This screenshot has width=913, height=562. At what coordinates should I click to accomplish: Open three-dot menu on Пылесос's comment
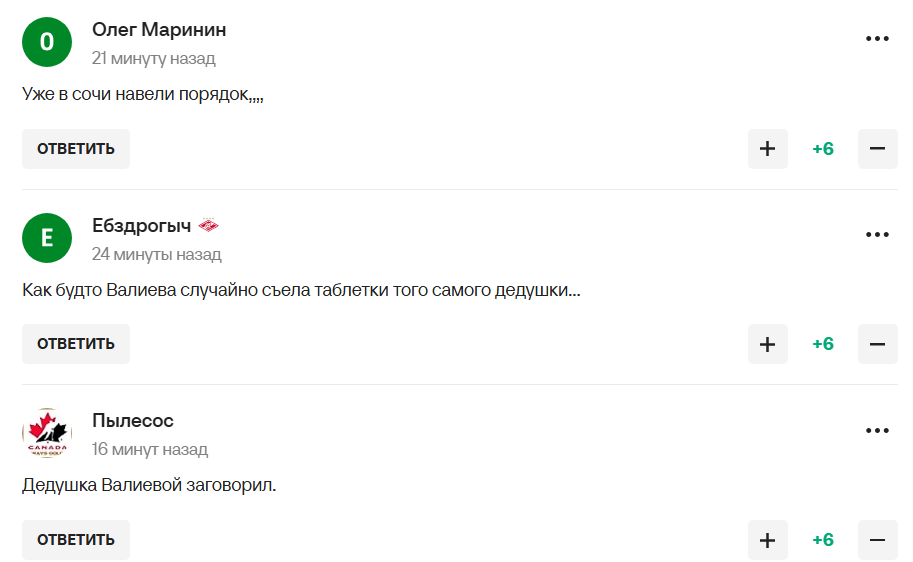coord(877,430)
